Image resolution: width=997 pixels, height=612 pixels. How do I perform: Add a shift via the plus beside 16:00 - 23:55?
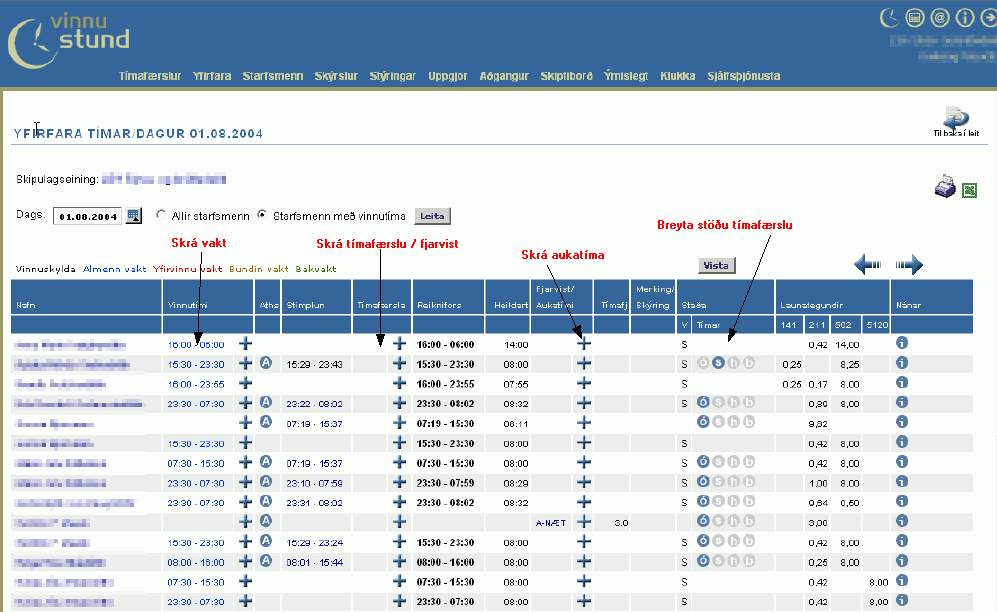coord(245,383)
